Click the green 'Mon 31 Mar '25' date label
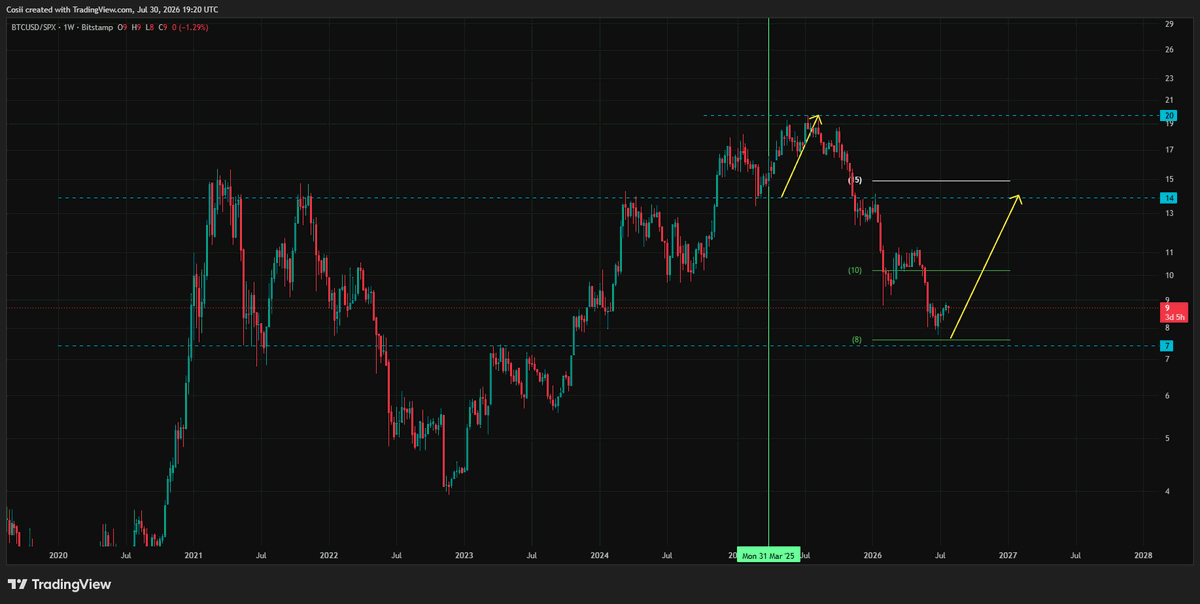1200x604 pixels. [x=768, y=555]
